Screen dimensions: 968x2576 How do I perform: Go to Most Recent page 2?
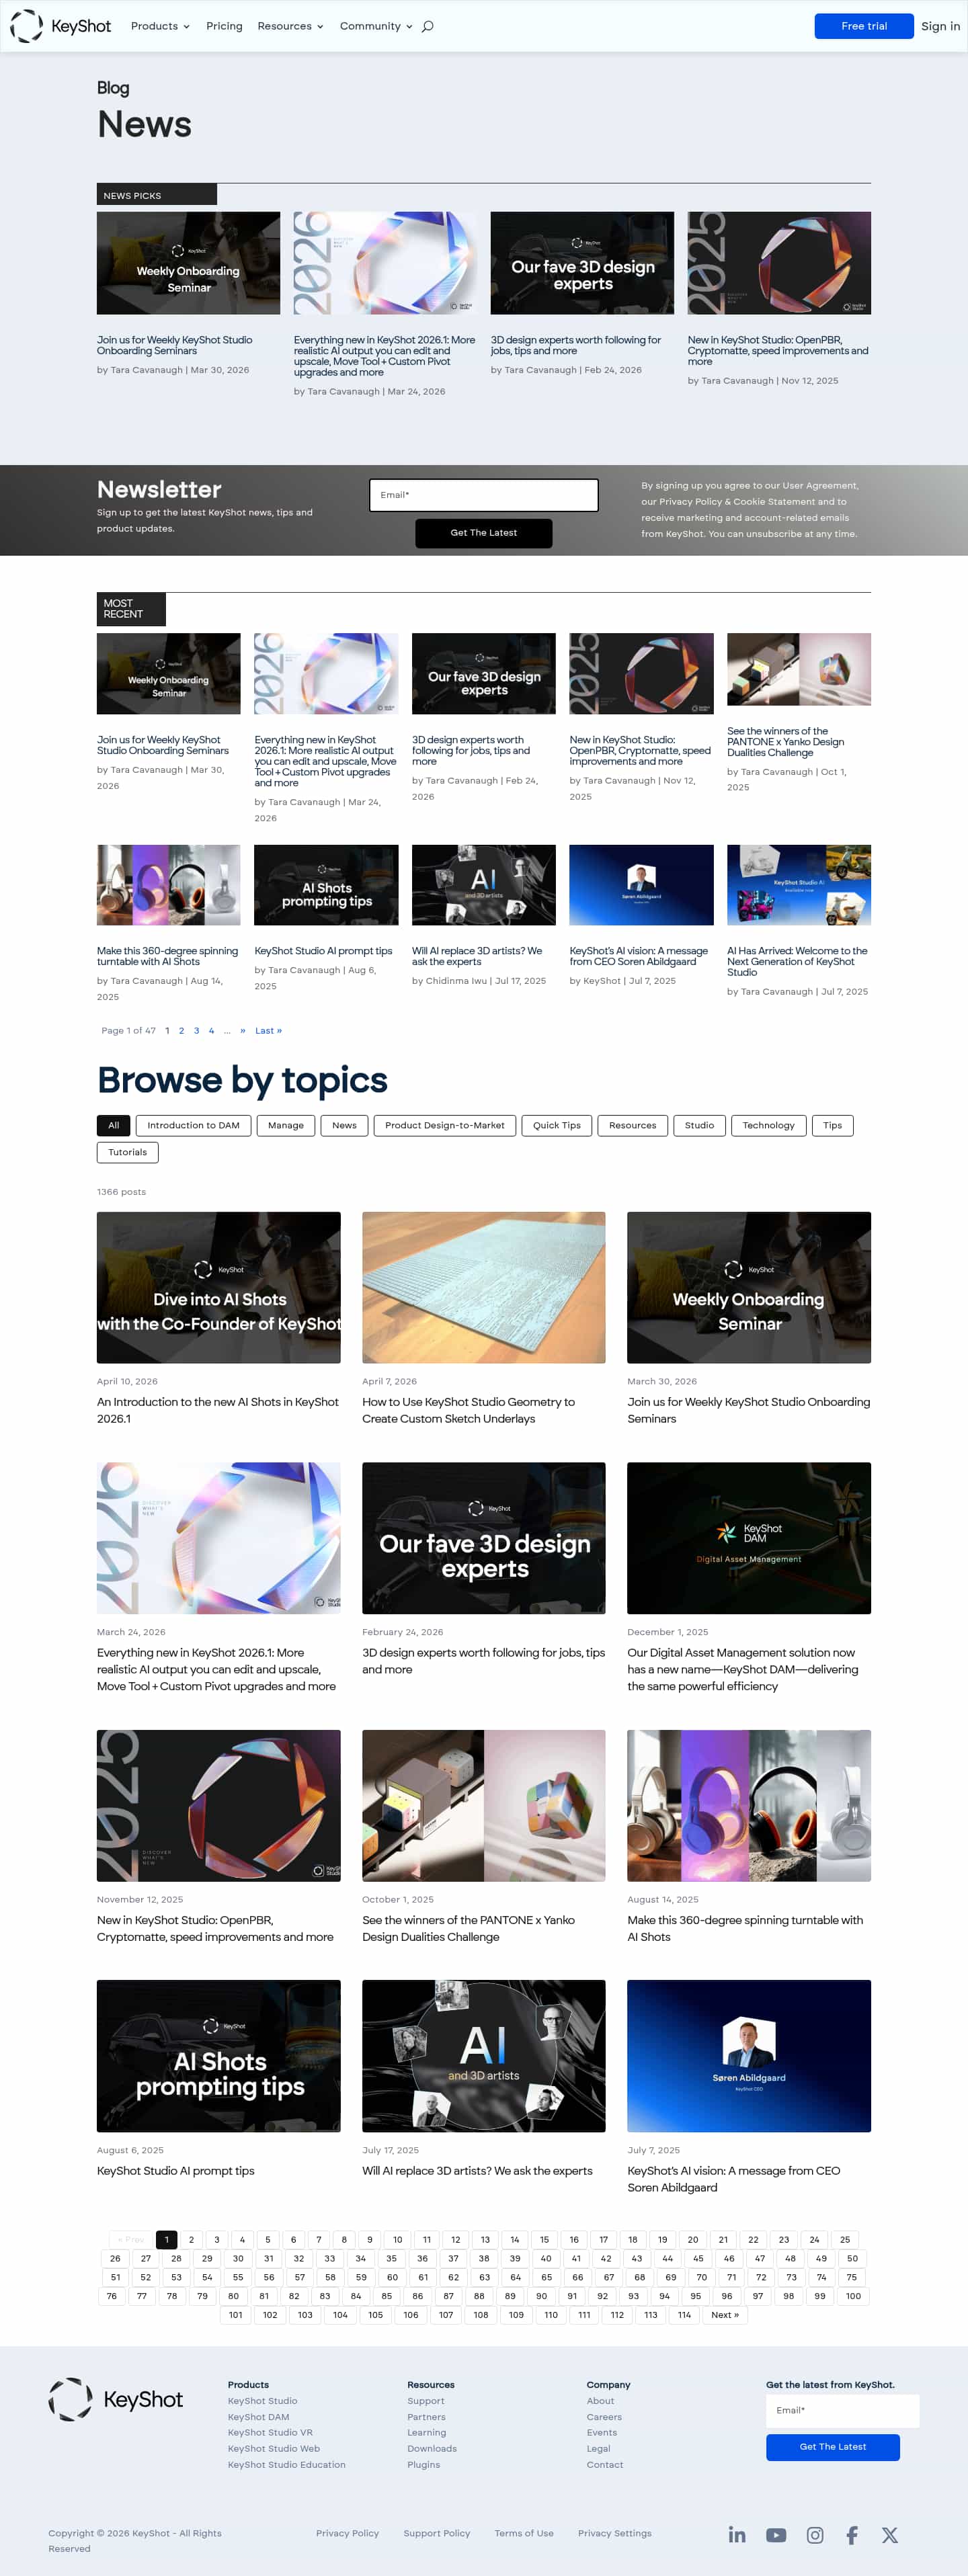181,1030
